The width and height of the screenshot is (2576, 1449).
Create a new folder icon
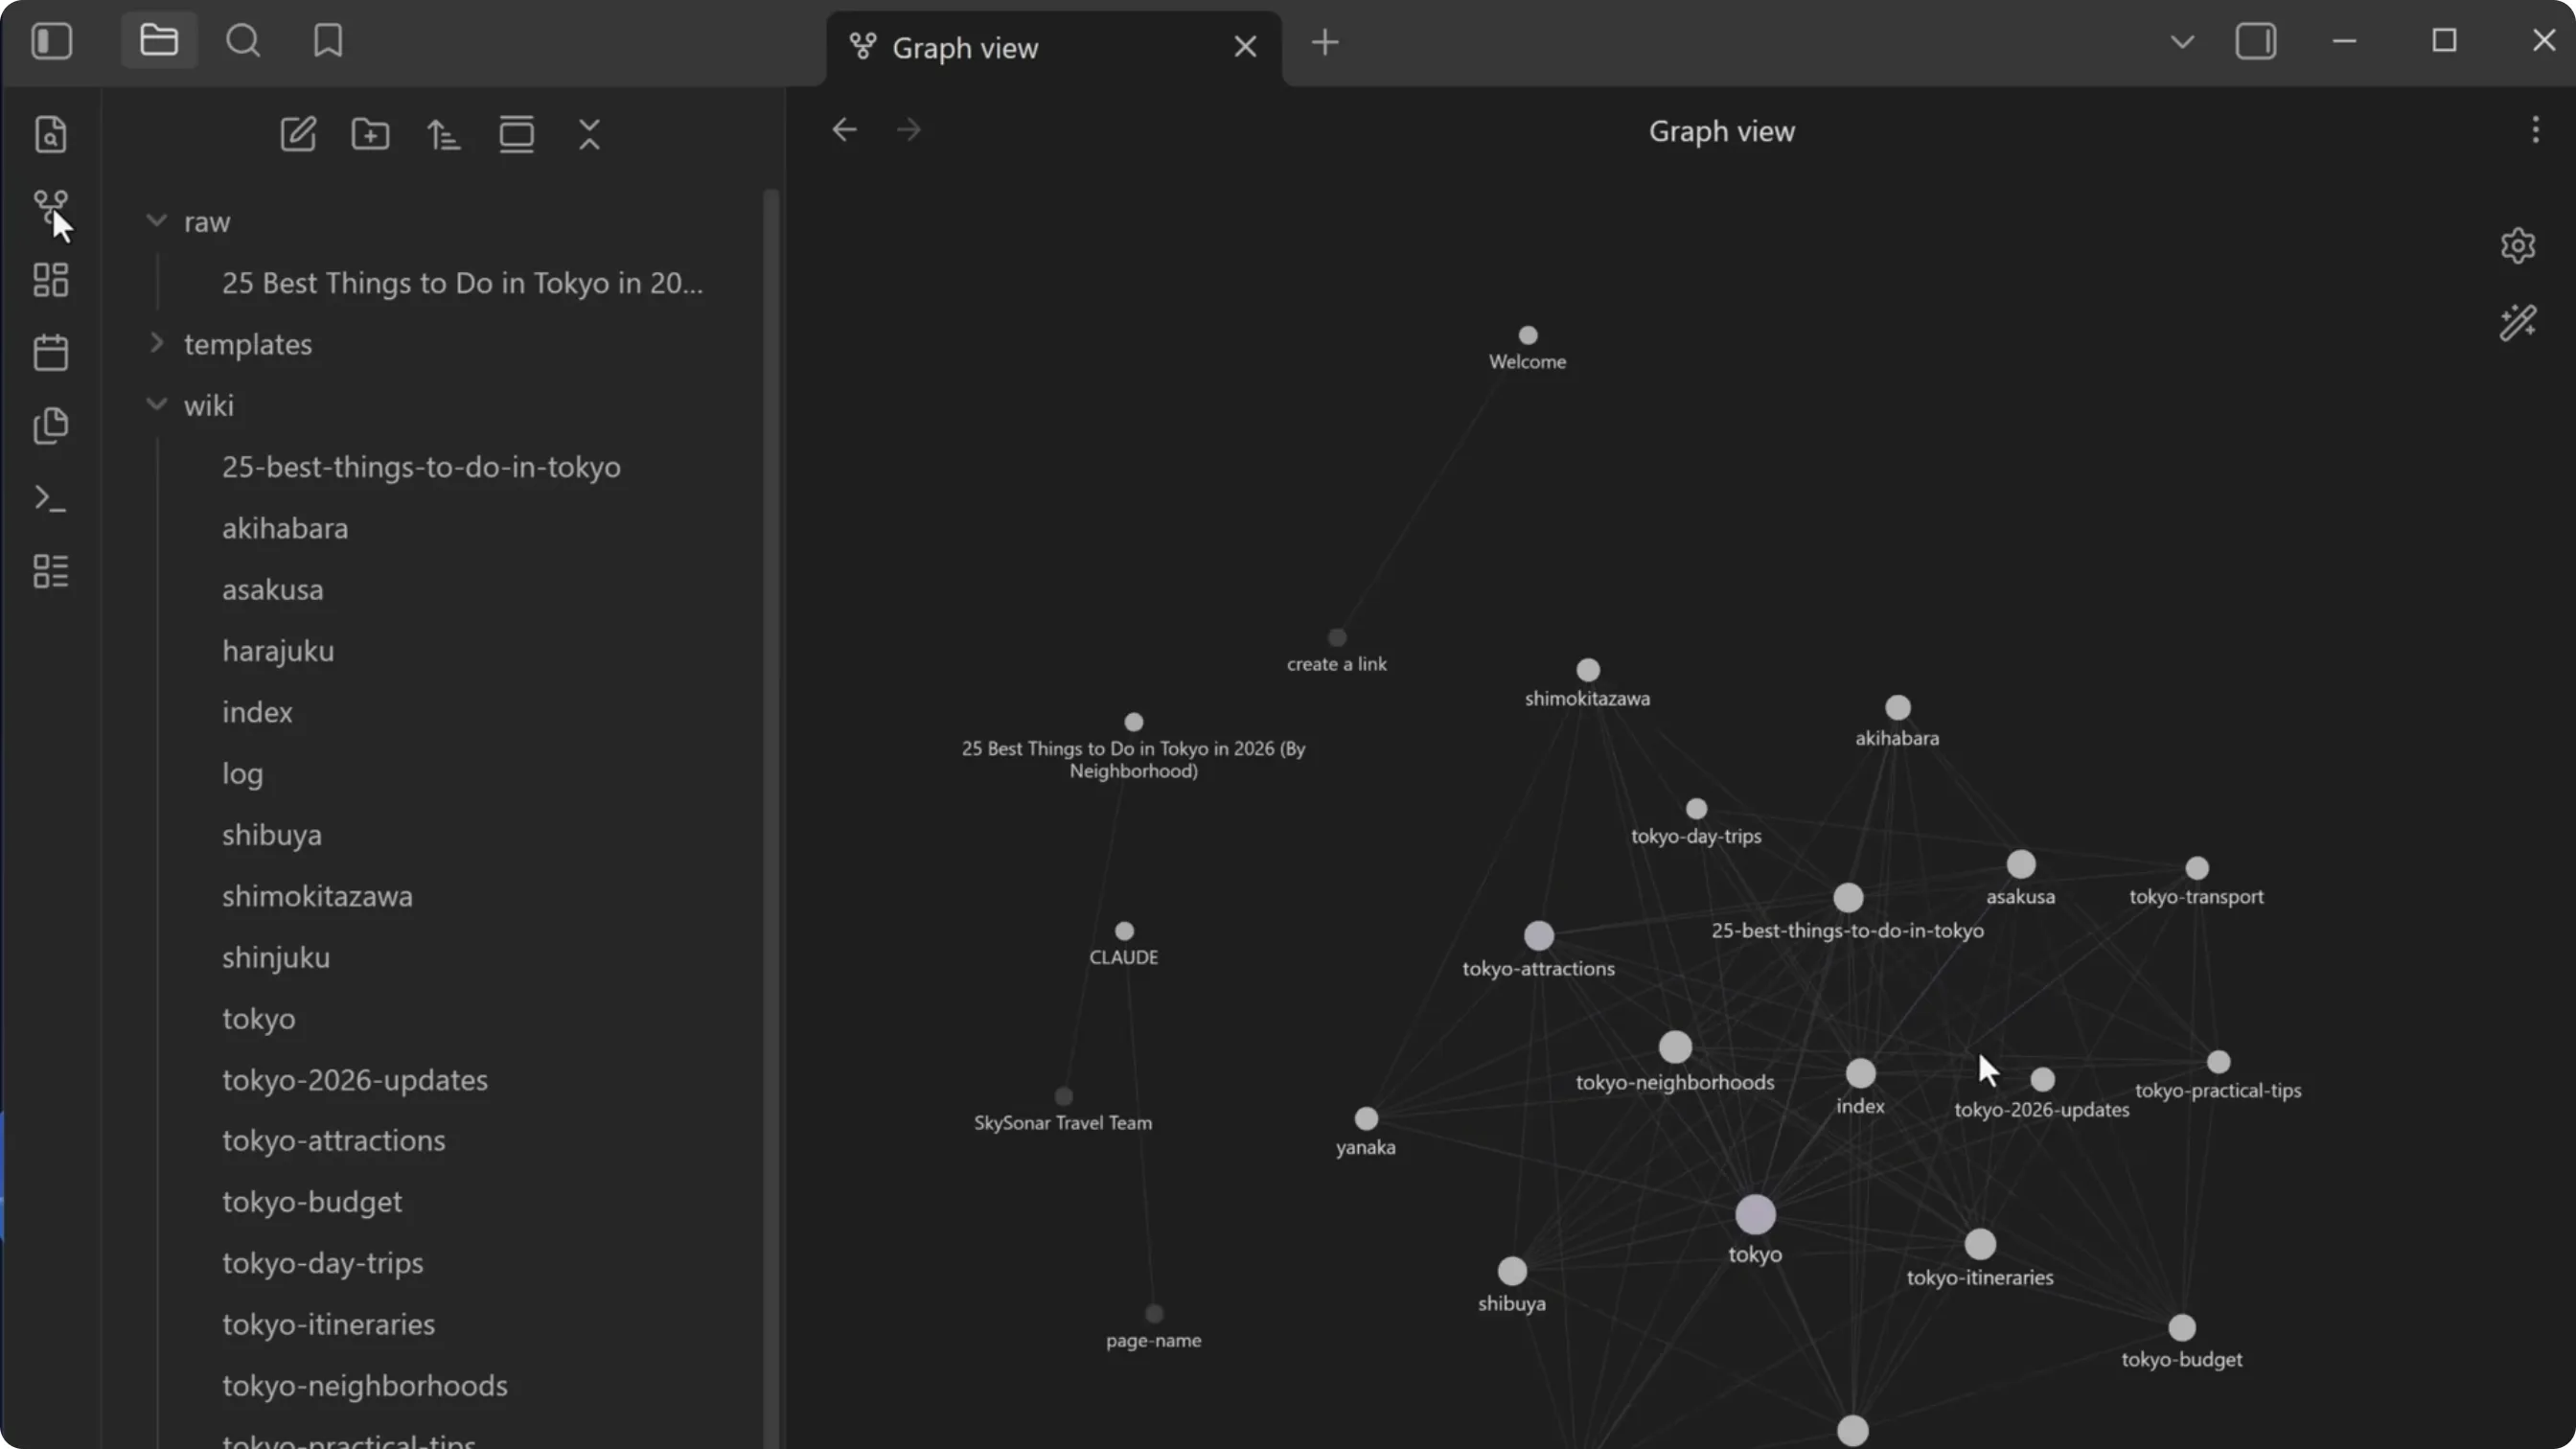[371, 134]
